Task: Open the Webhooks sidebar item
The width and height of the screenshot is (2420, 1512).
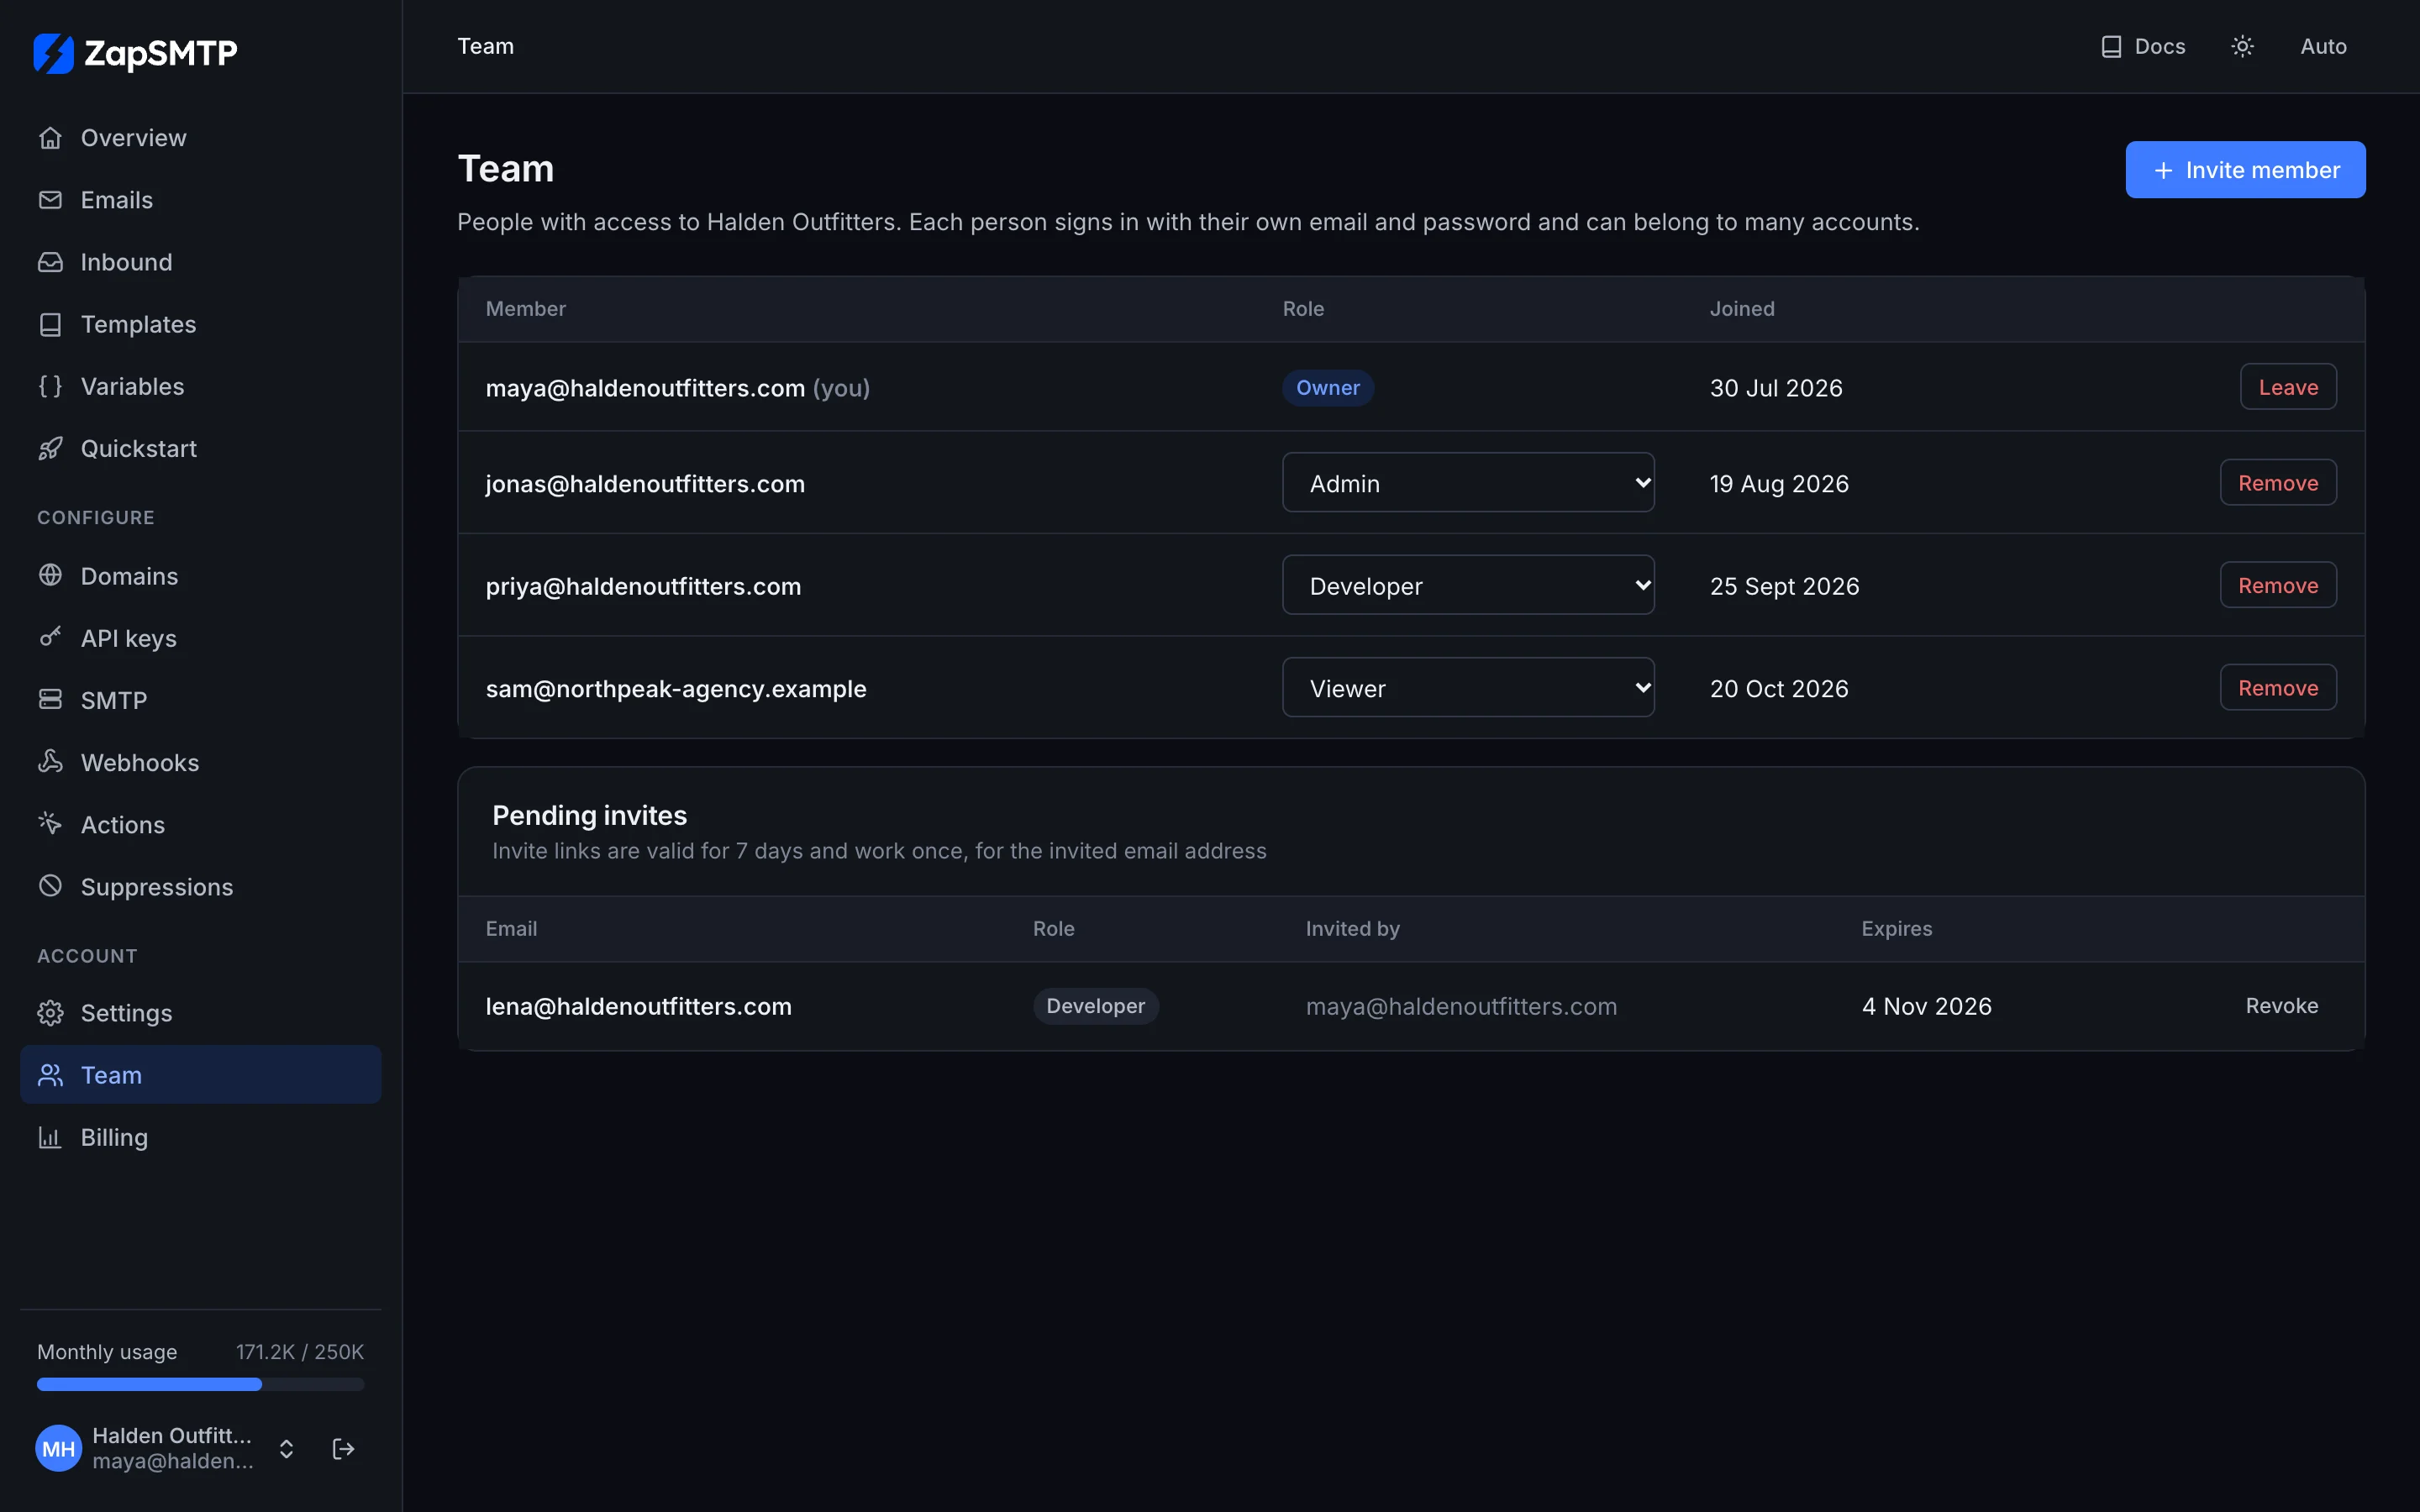Action: 200,762
